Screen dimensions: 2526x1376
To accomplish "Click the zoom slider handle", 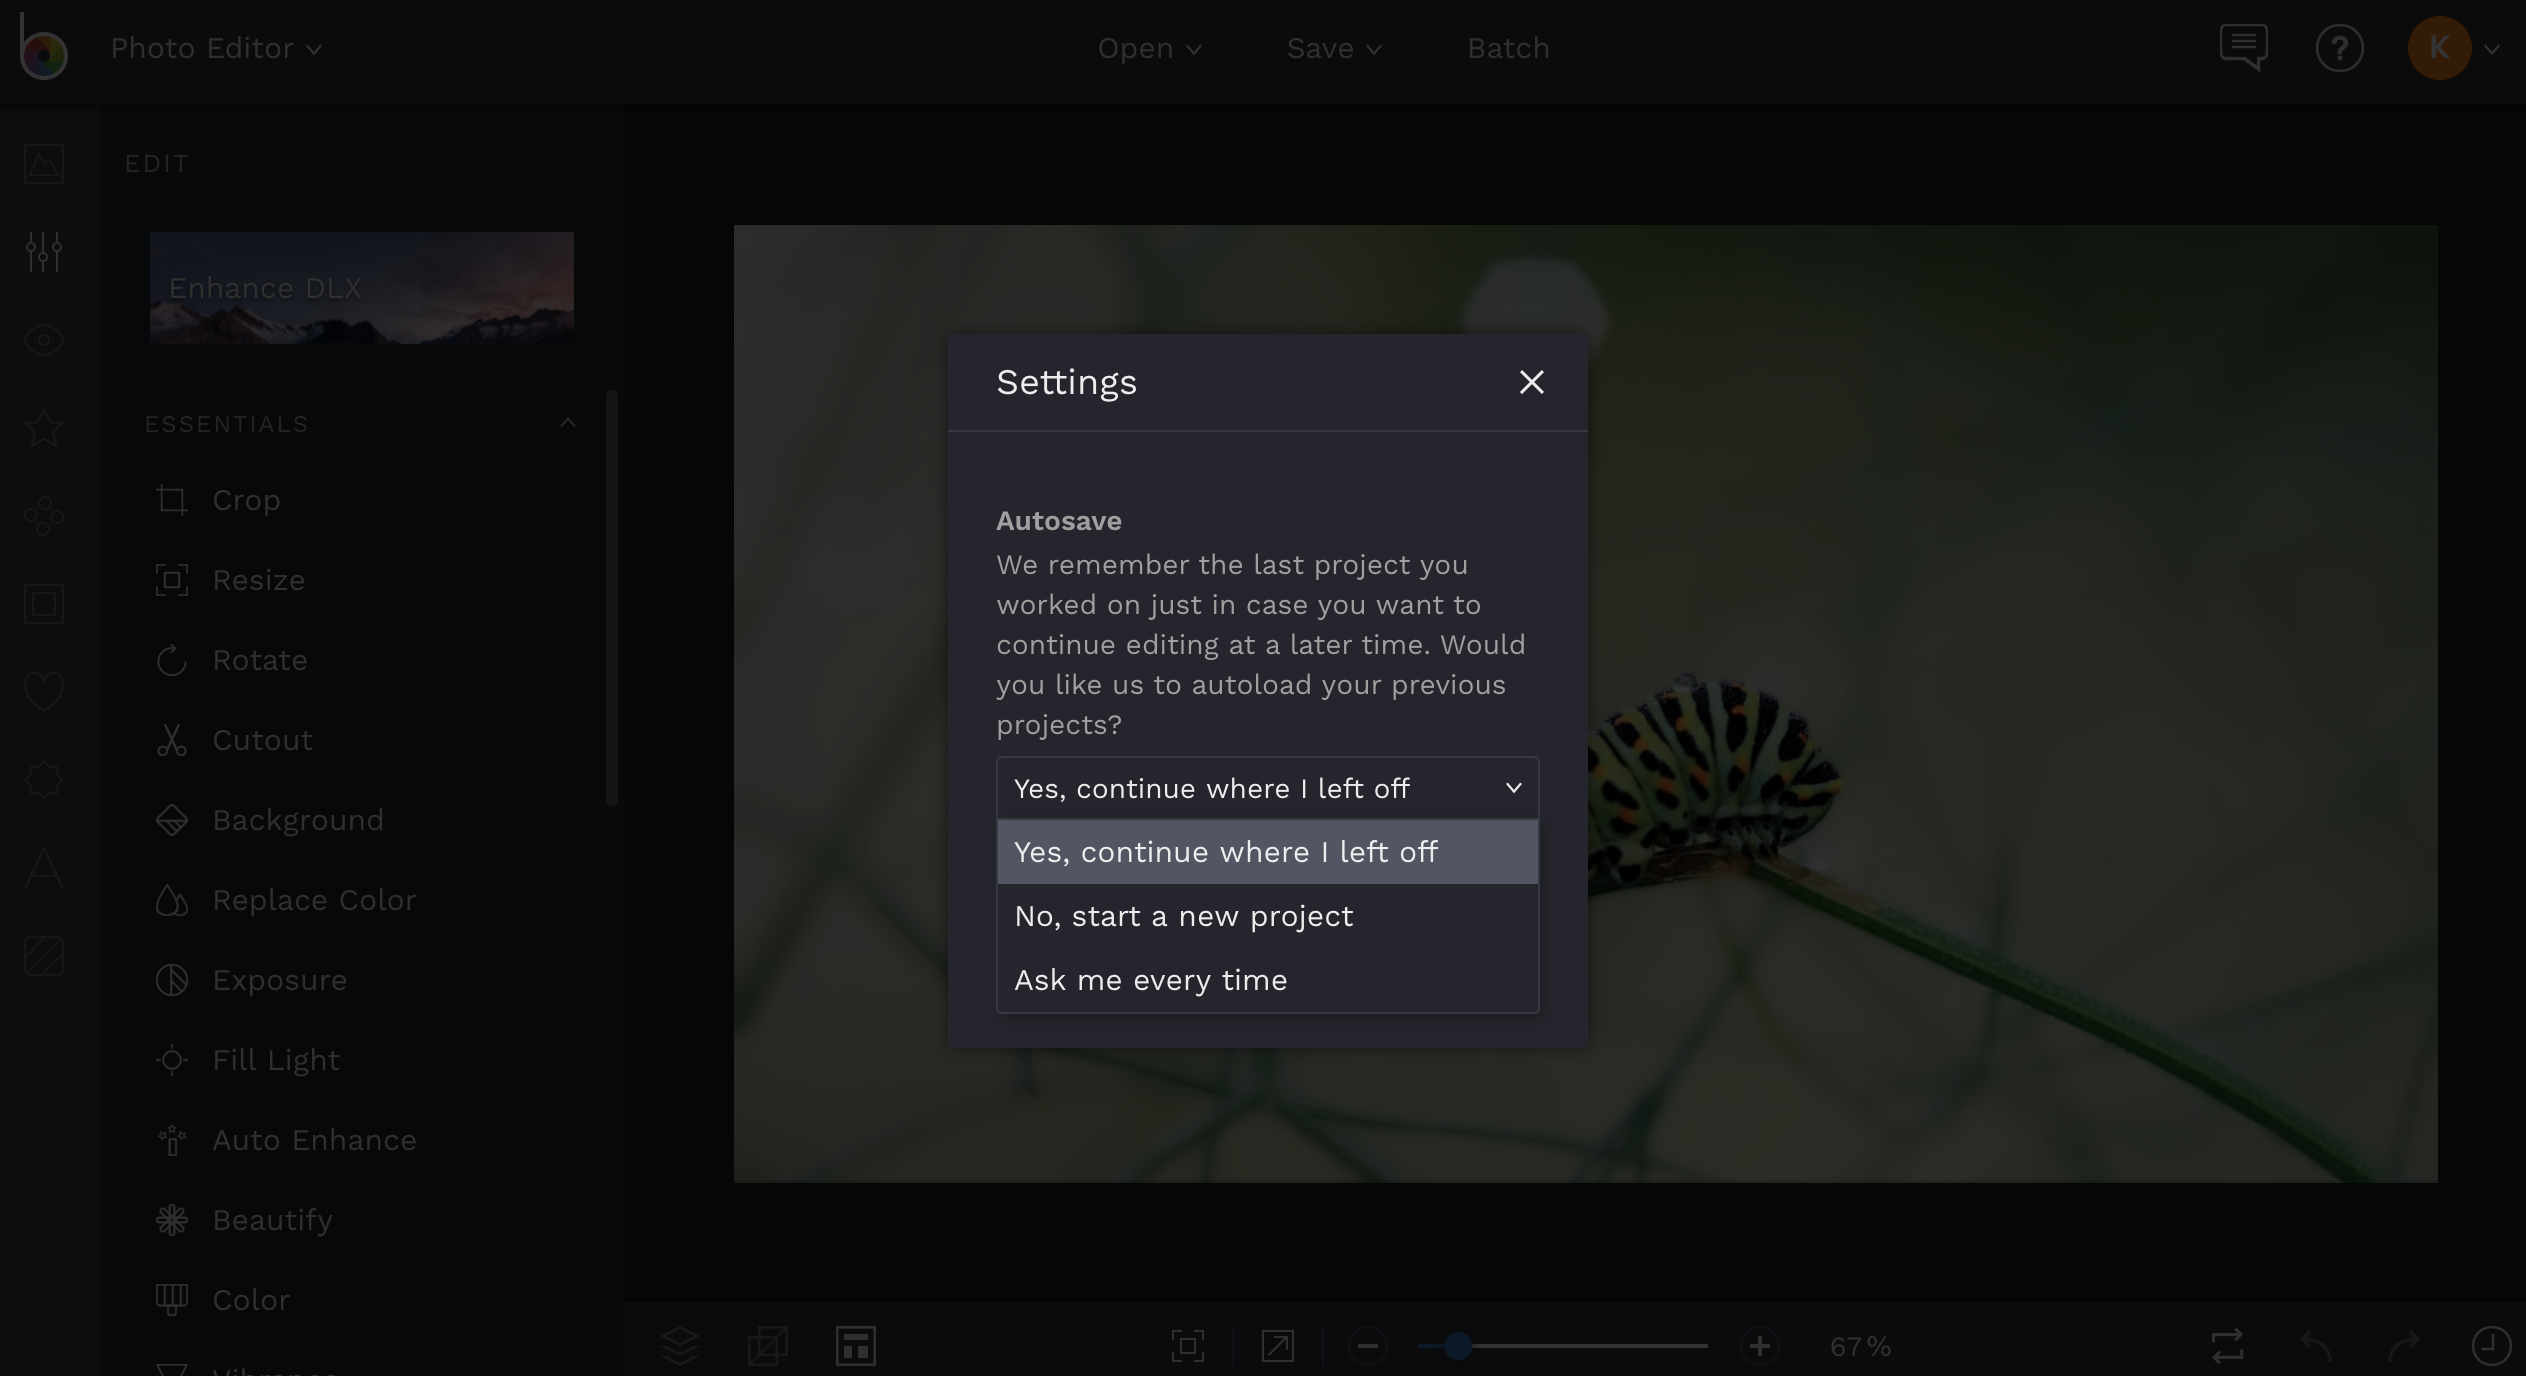I will point(1458,1346).
